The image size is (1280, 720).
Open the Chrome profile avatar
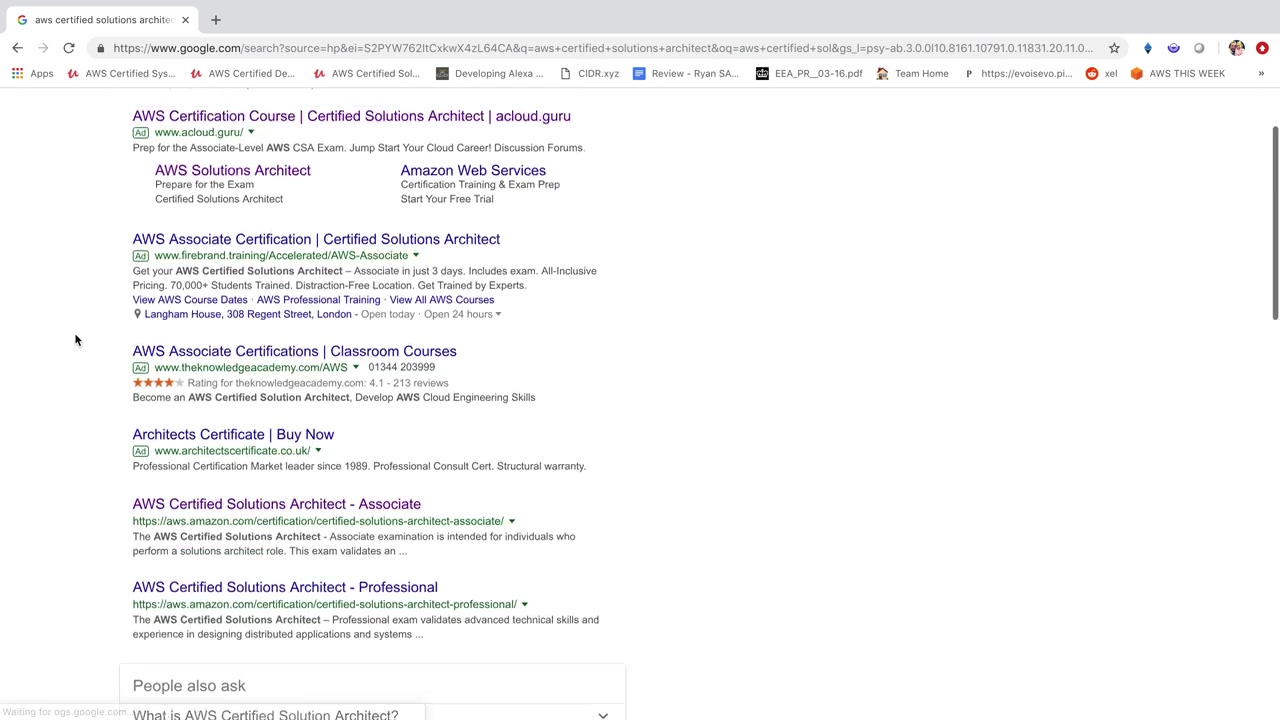(1237, 48)
